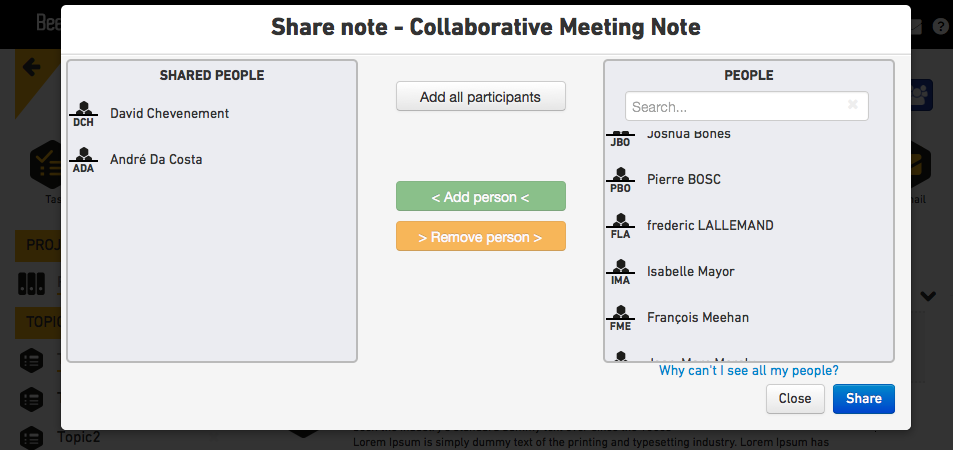
Task: Click the back arrow behind the dialog
Action: pyautogui.click(x=32, y=66)
